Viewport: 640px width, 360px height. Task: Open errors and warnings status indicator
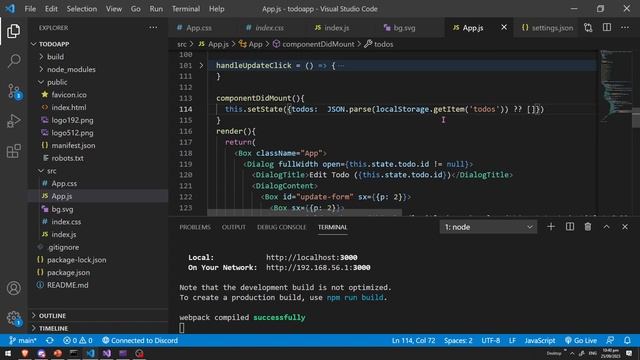click(78, 340)
